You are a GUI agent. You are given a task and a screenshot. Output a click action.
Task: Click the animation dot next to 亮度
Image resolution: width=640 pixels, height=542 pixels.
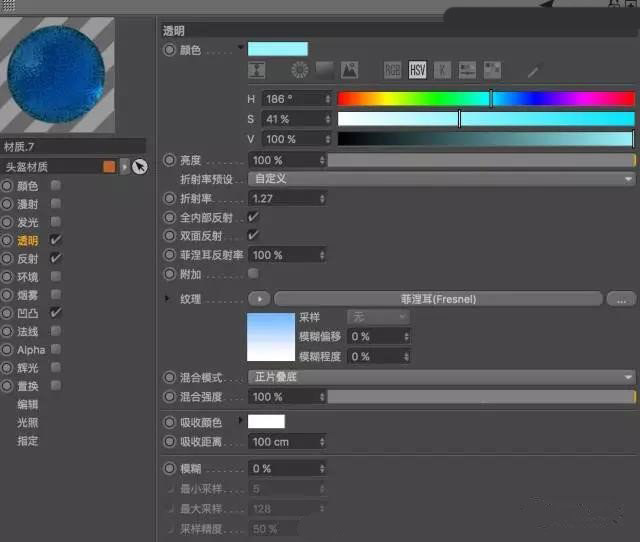click(169, 160)
